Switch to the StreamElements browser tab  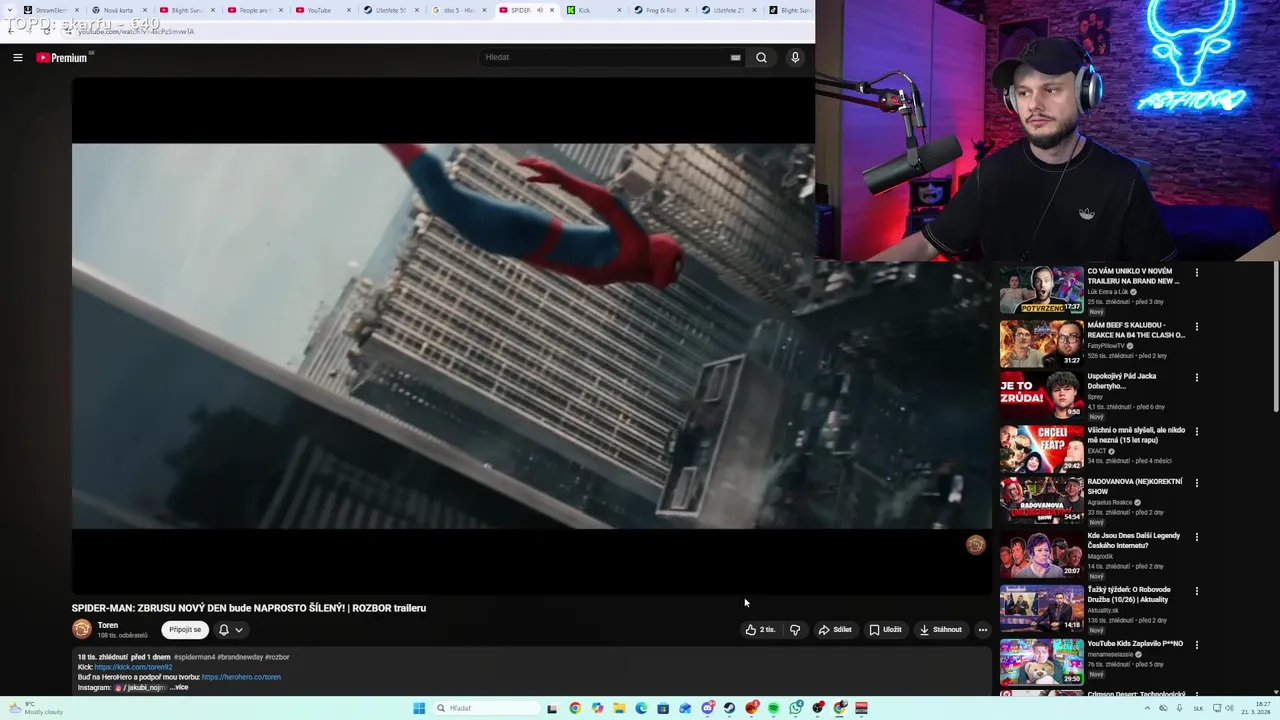coord(50,10)
